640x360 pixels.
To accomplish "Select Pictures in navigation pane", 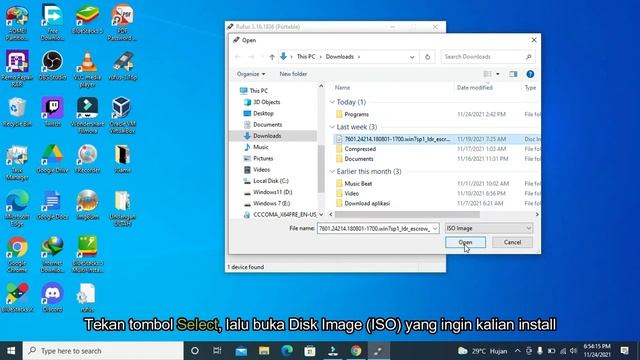I will [x=263, y=158].
